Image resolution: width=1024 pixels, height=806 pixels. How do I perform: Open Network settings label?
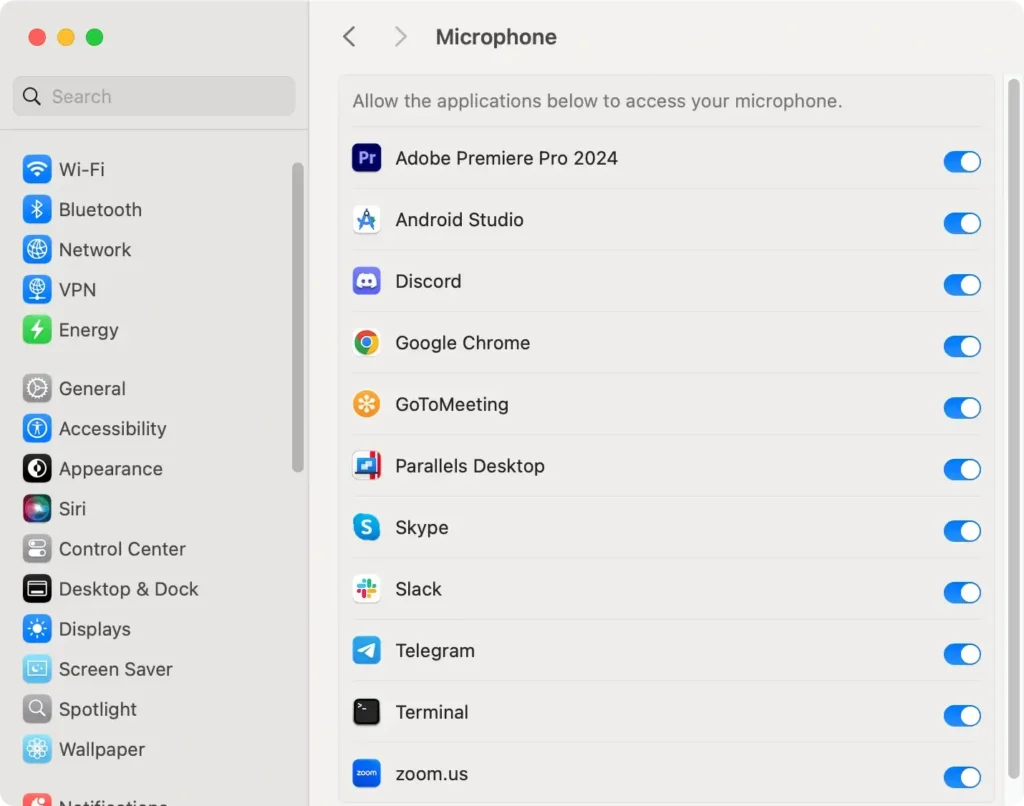click(95, 250)
